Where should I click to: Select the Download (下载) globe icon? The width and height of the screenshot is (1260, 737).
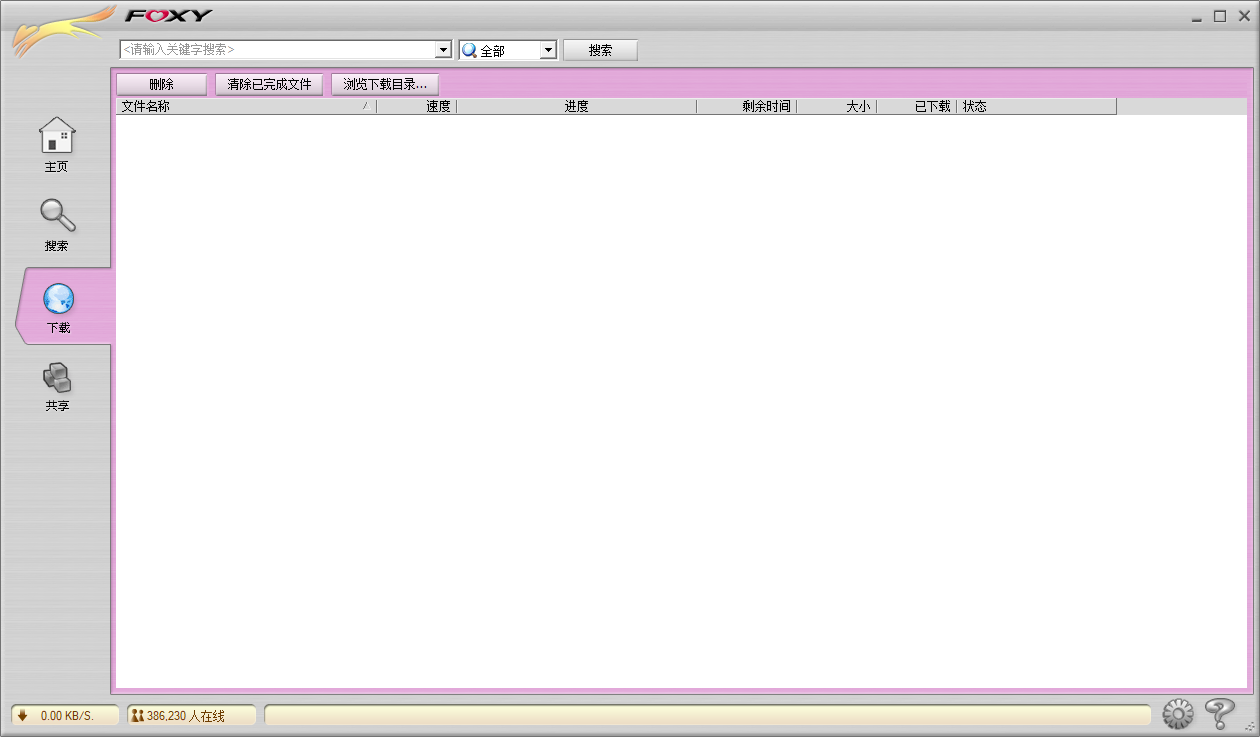coord(58,298)
